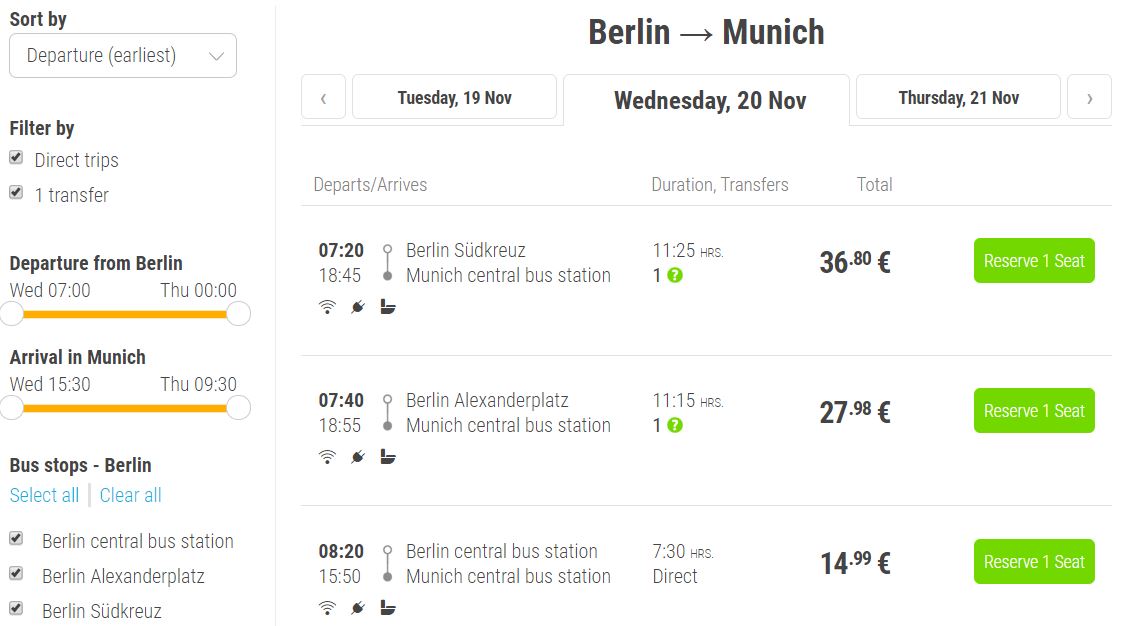Disable the Direct trips filter

coord(16,158)
